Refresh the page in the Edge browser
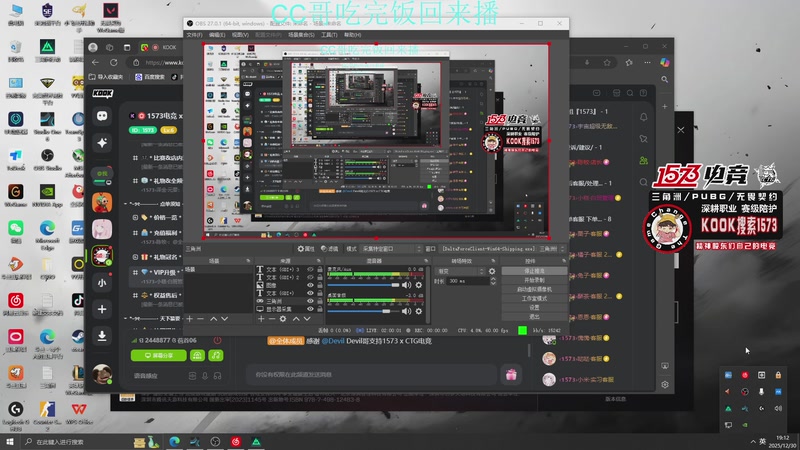 coord(113,62)
